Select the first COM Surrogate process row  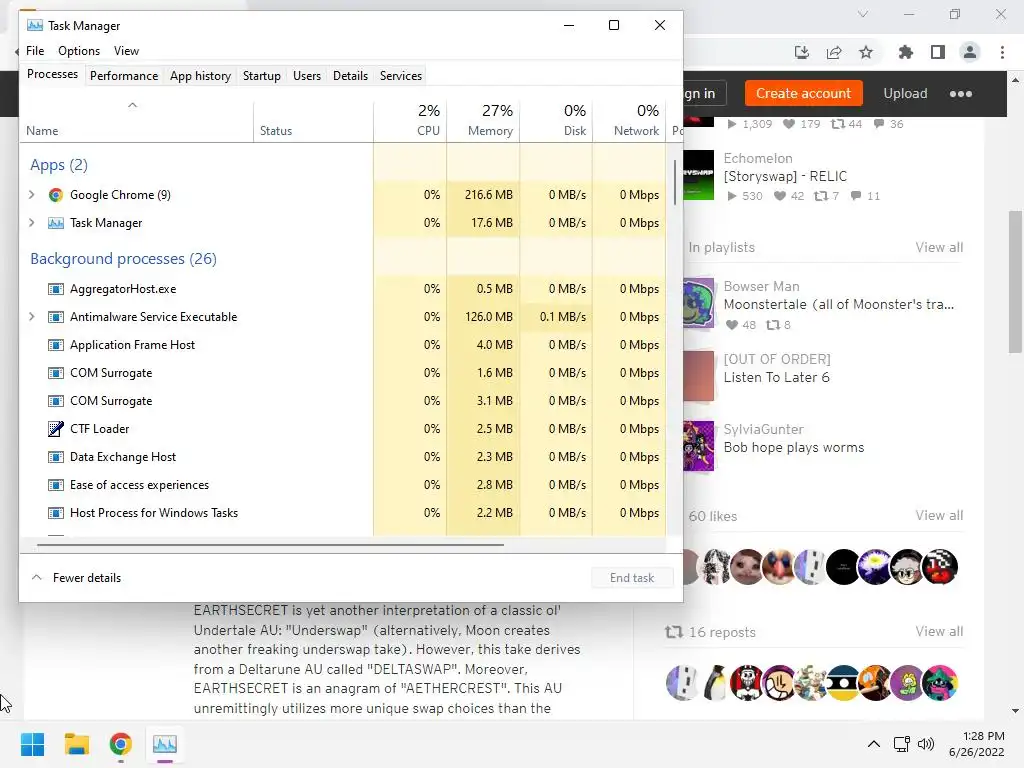pos(343,373)
